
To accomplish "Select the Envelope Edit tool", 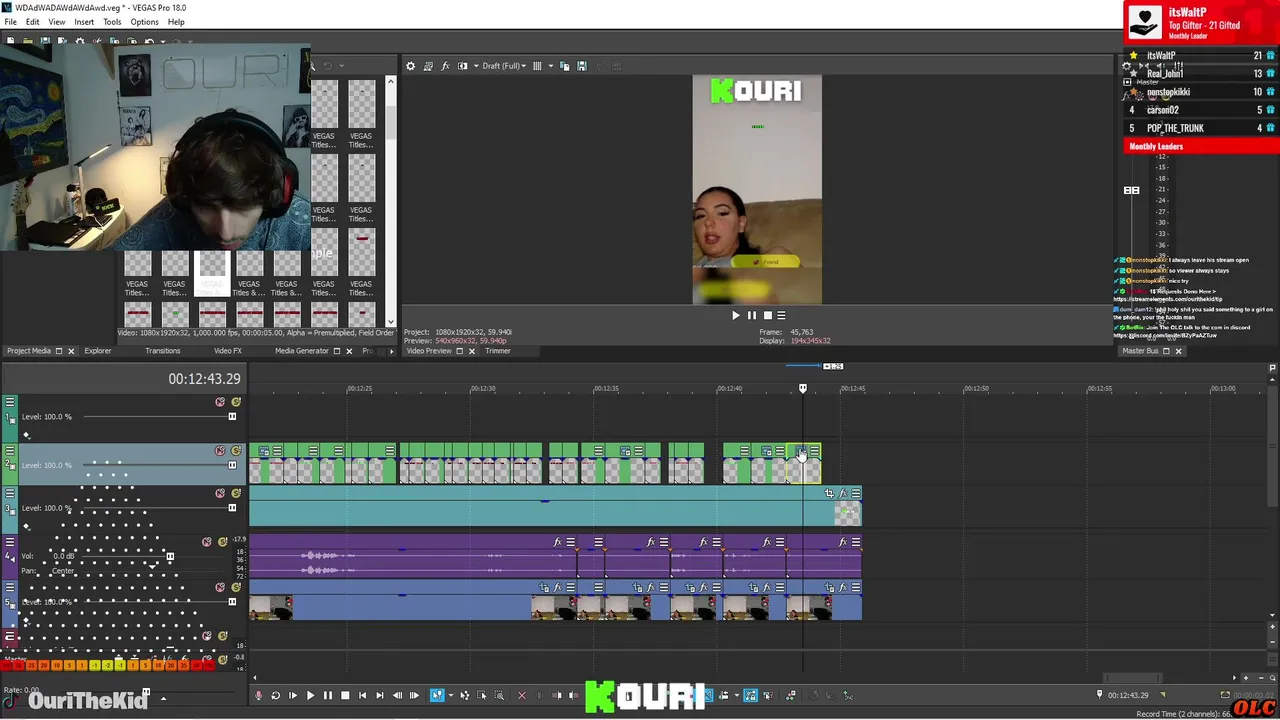I will 464,695.
